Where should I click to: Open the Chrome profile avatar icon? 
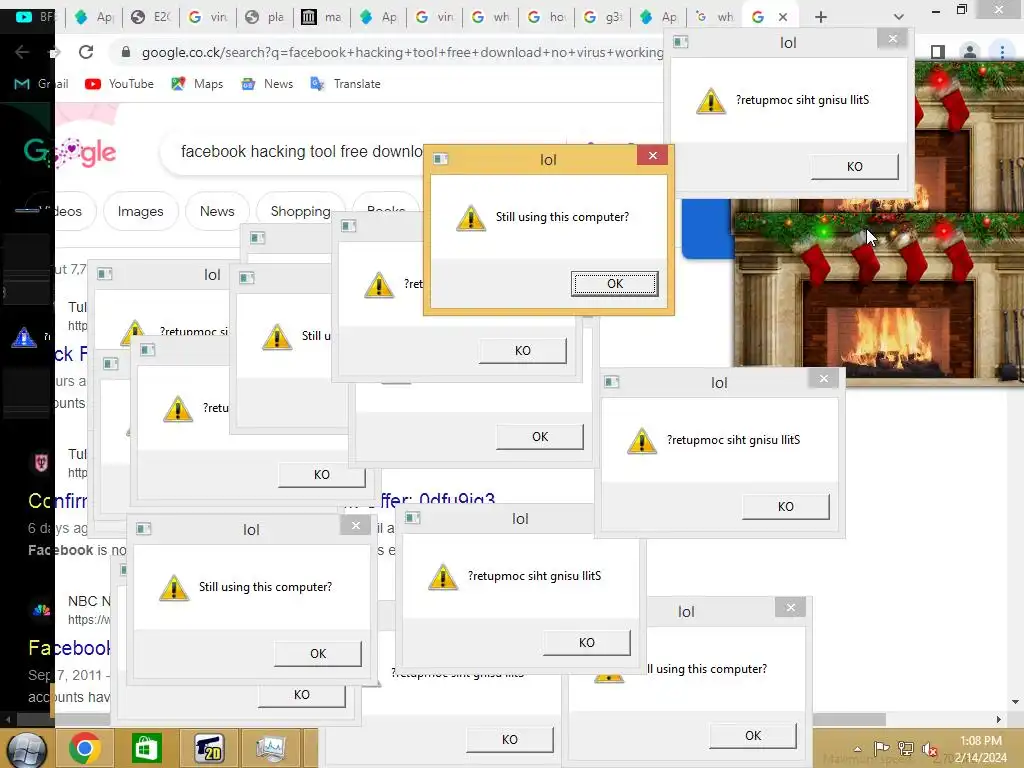(970, 52)
